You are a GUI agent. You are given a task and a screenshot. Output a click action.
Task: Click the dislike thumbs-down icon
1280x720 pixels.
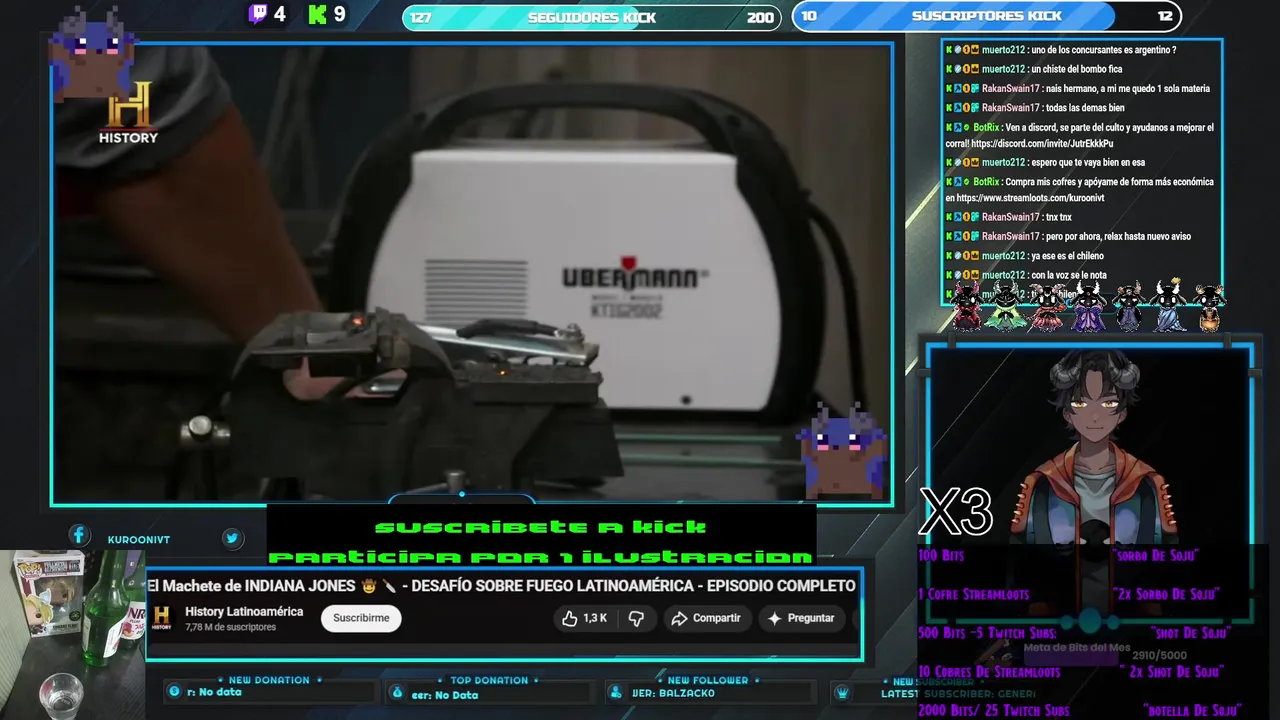[x=636, y=618]
